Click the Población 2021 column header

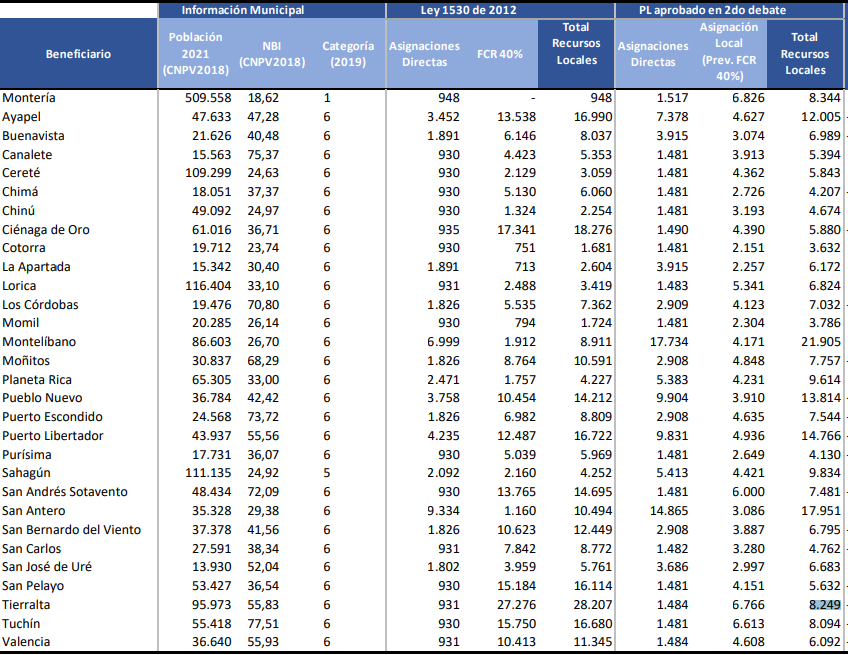tap(196, 54)
